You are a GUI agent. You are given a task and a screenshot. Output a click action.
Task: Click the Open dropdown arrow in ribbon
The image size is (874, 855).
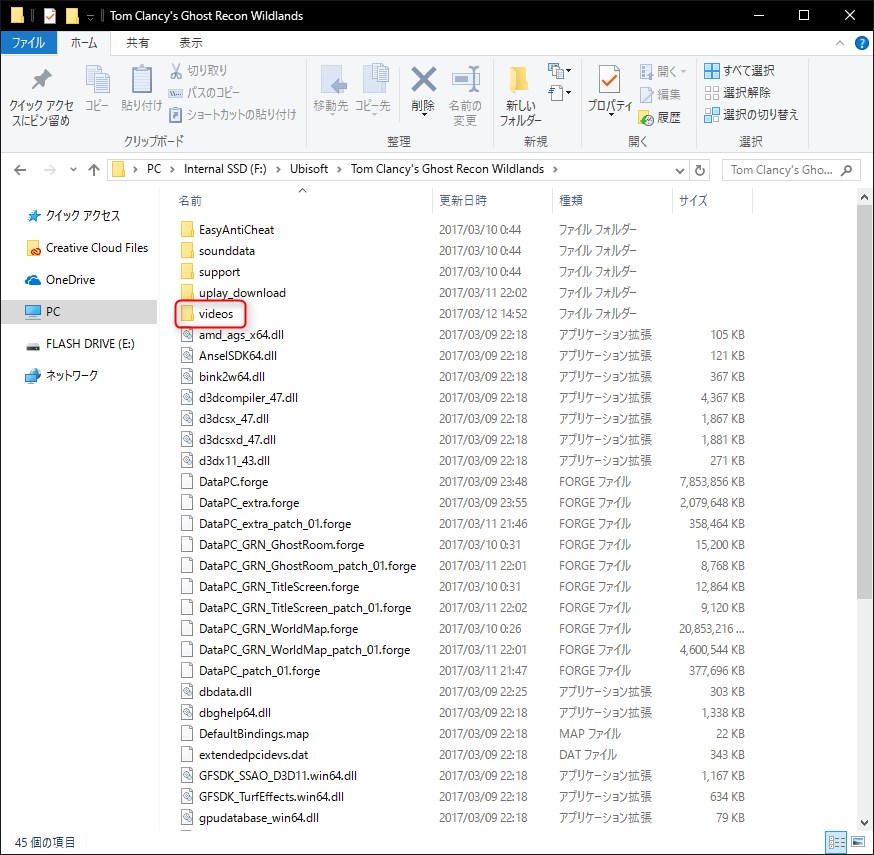[x=683, y=71]
